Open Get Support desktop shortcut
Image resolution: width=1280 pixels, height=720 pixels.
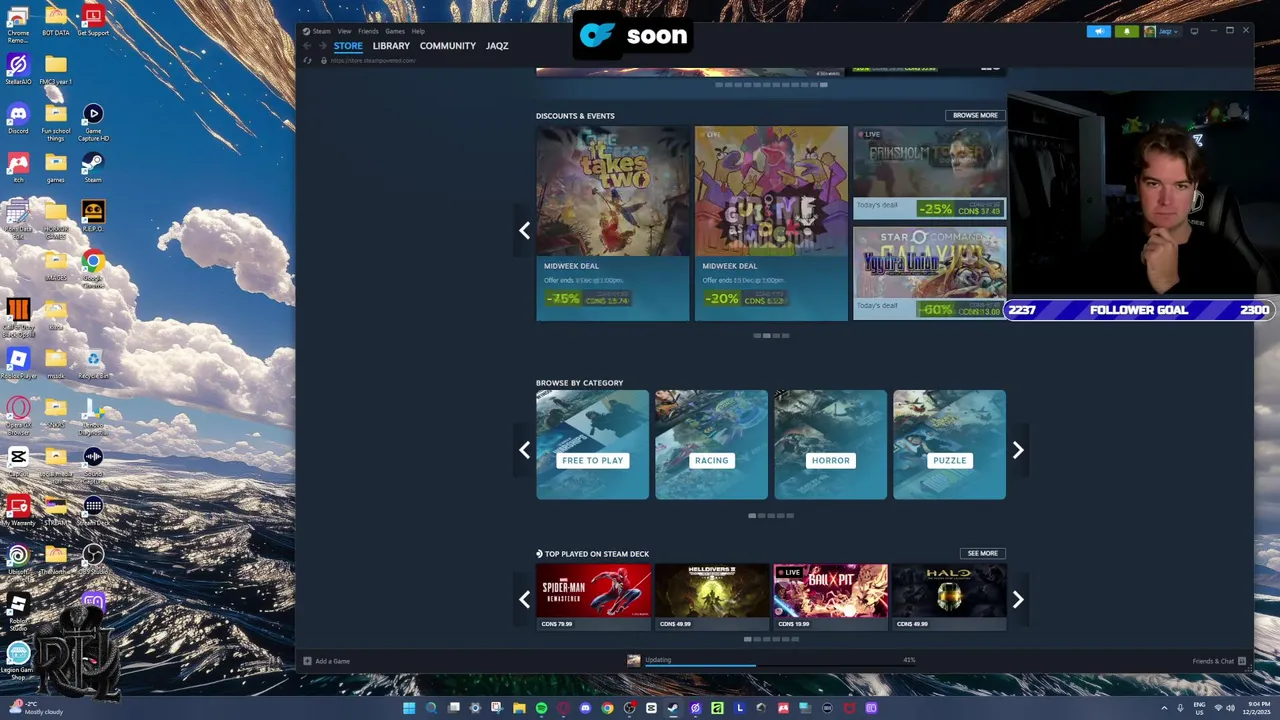[x=93, y=21]
